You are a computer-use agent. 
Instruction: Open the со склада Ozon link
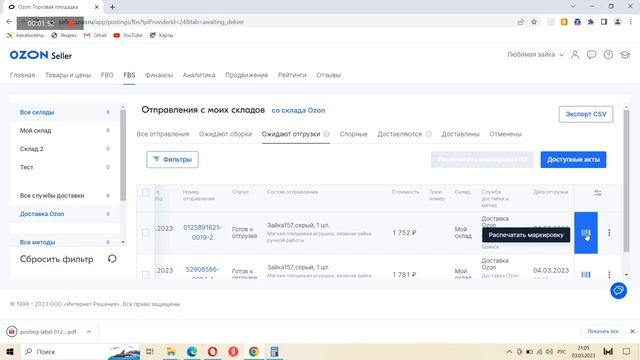(298, 110)
